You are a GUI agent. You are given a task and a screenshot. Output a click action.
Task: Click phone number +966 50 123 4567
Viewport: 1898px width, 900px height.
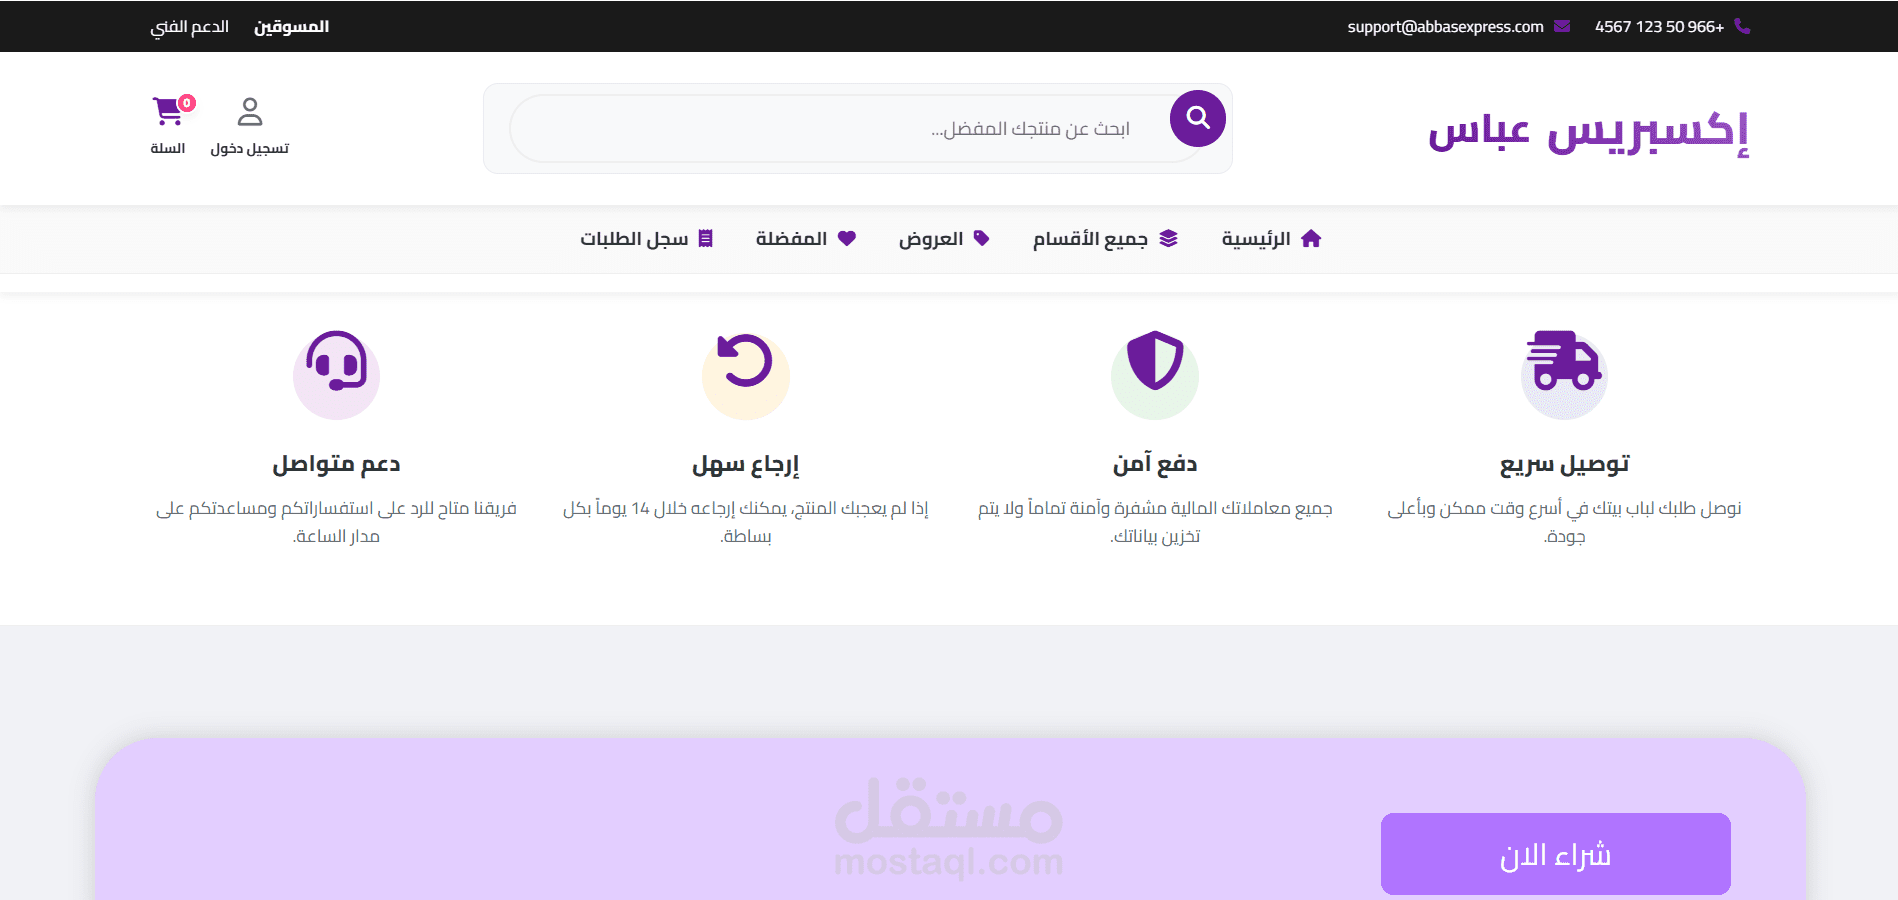(1659, 27)
